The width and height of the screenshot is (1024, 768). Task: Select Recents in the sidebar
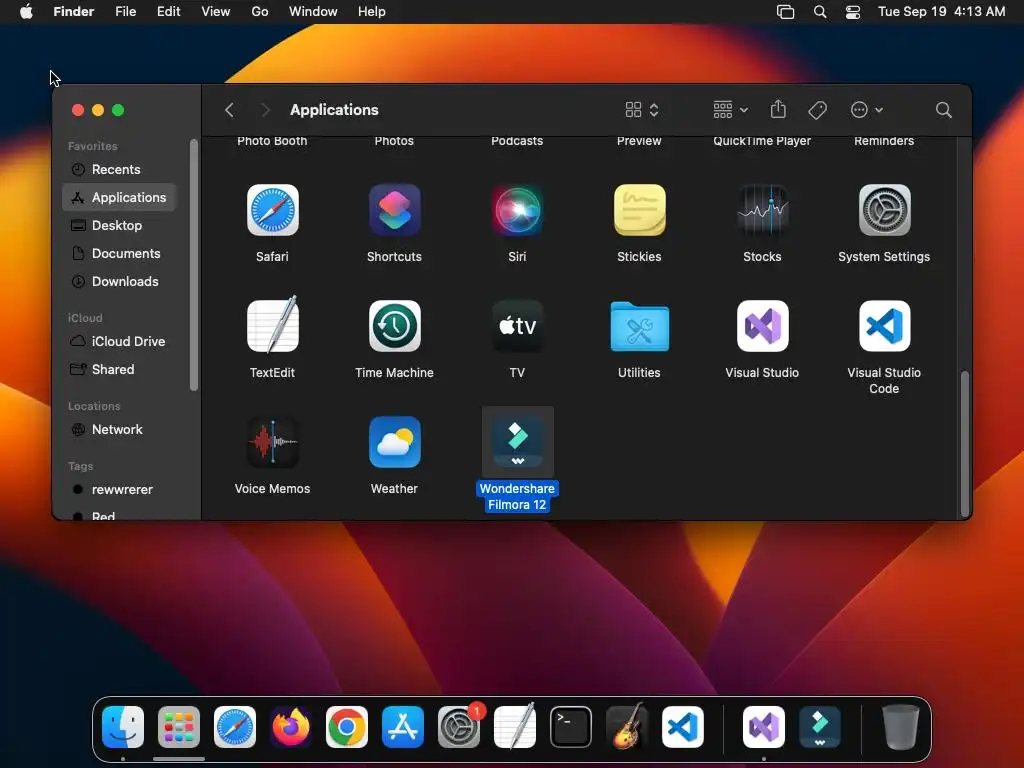(120, 170)
